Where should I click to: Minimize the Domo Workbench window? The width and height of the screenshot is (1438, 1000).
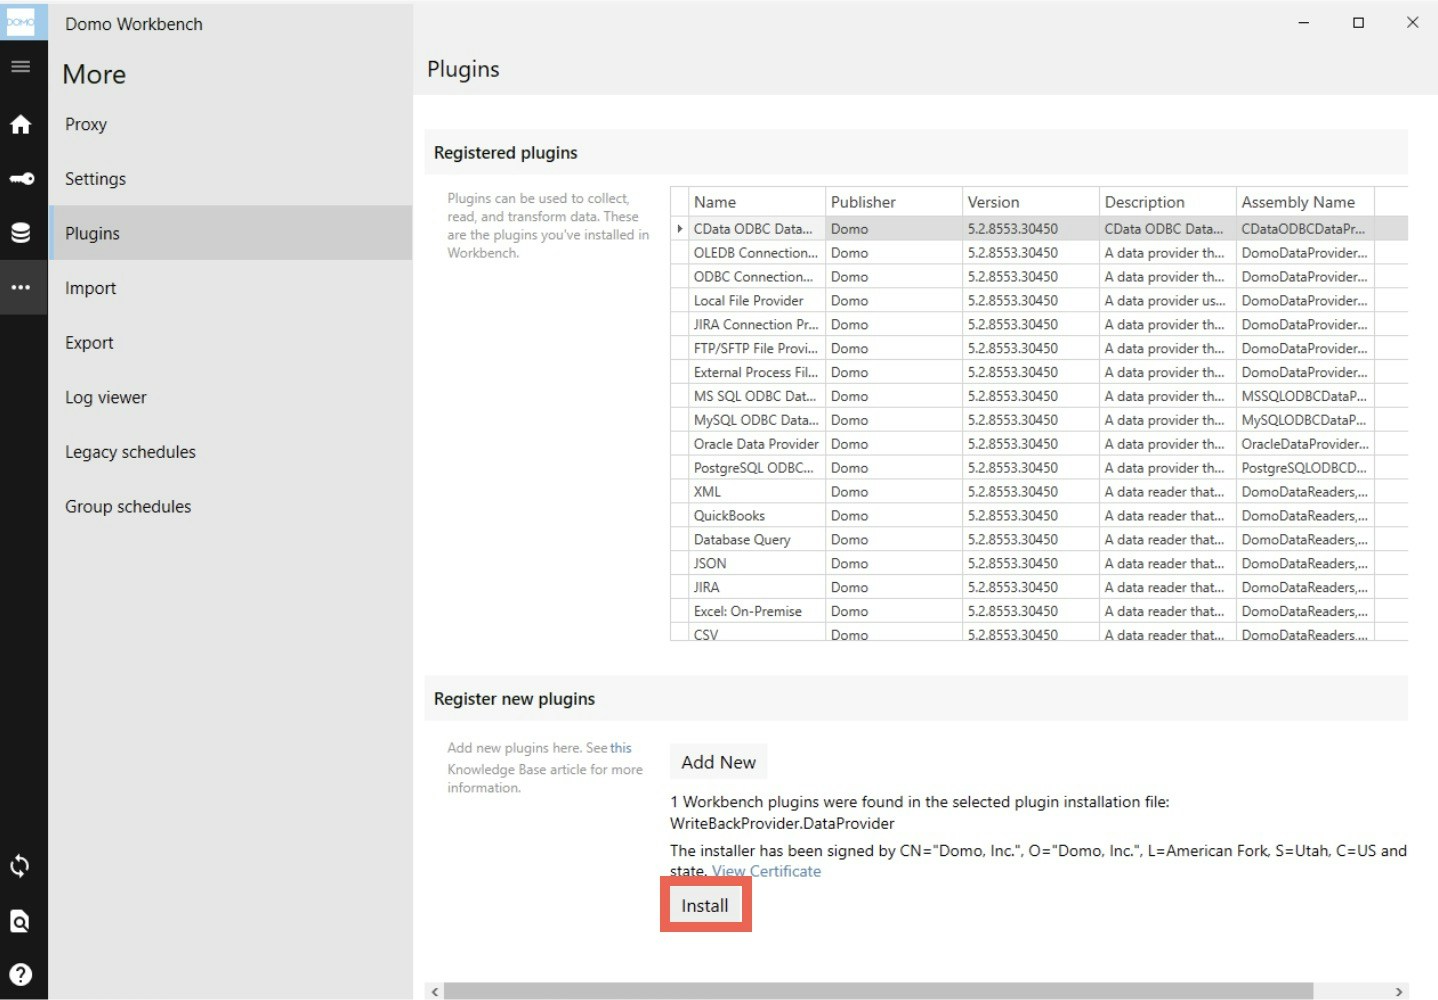click(1304, 22)
